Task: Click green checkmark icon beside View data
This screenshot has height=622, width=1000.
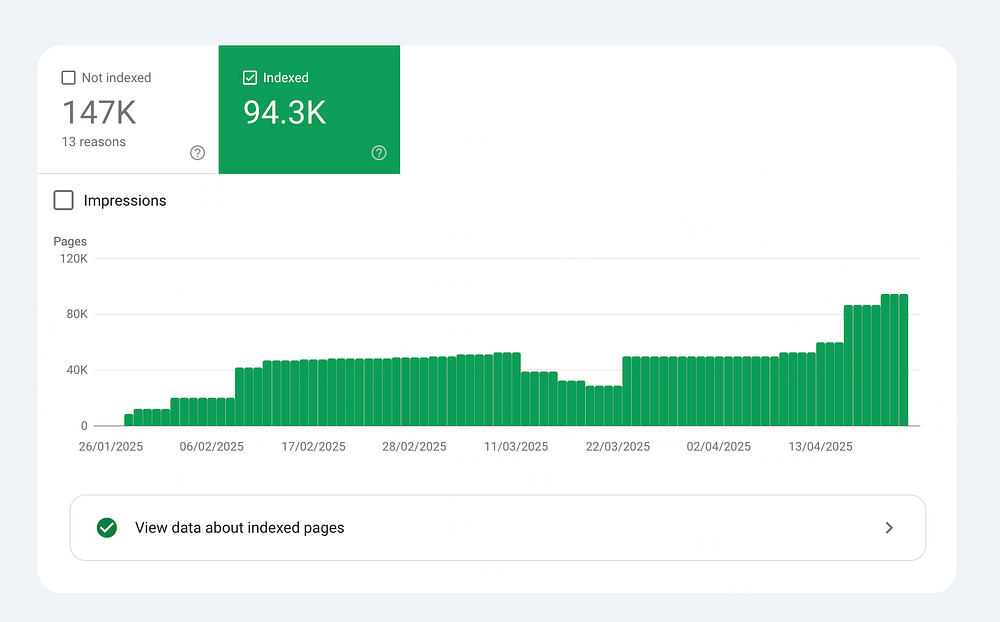Action: coord(107,528)
